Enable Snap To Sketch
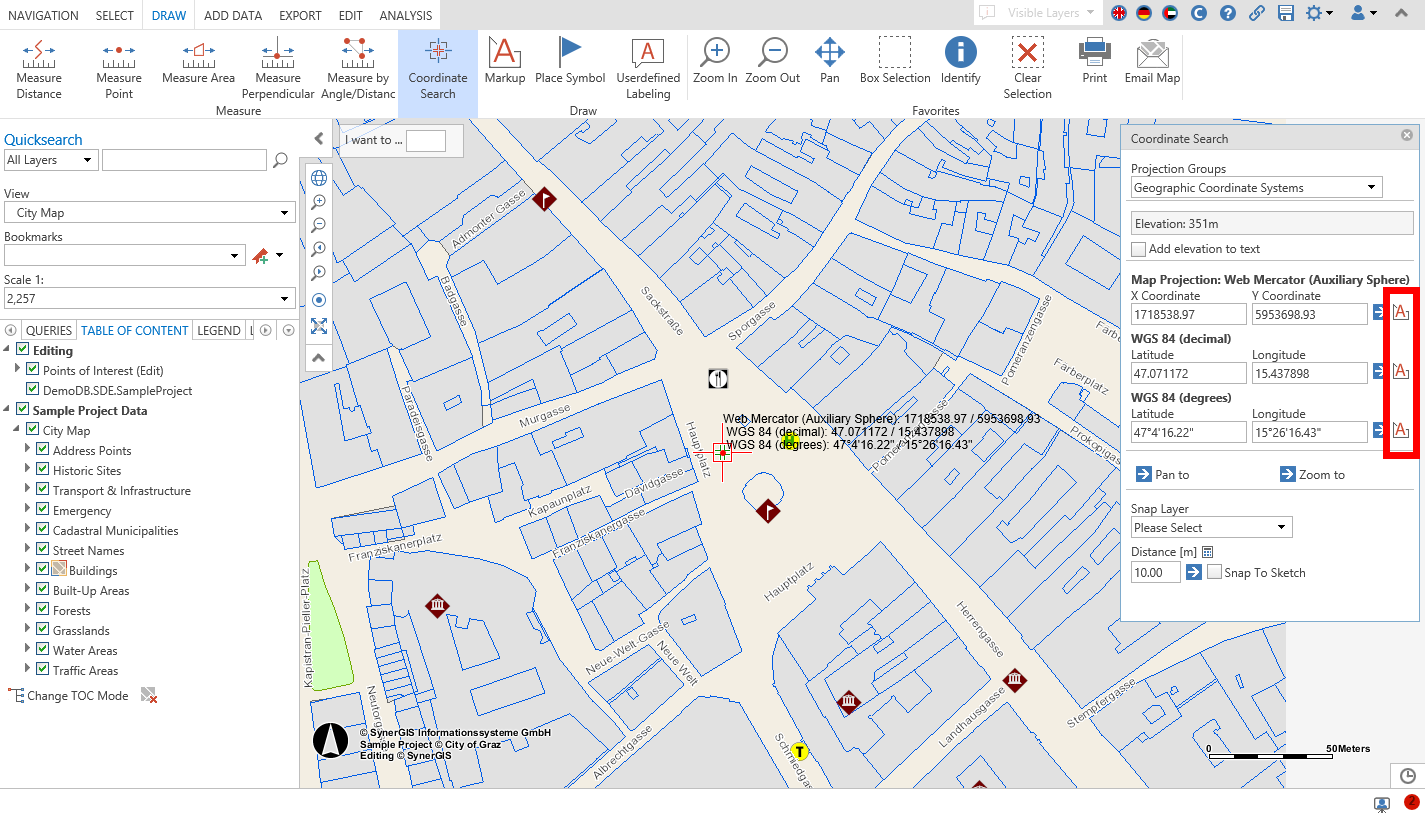 tap(1214, 572)
